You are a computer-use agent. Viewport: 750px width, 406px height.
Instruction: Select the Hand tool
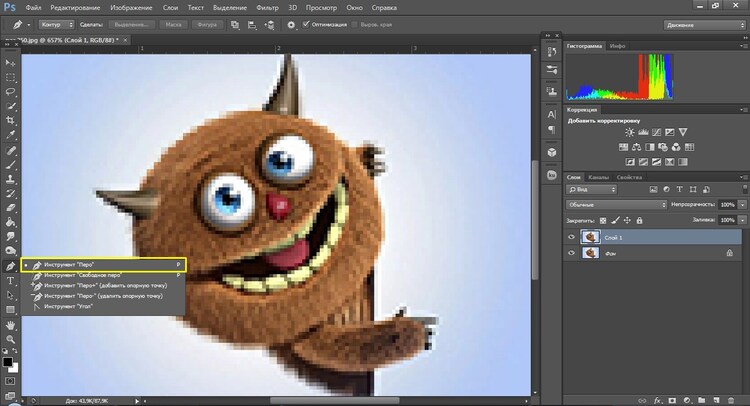[10, 325]
